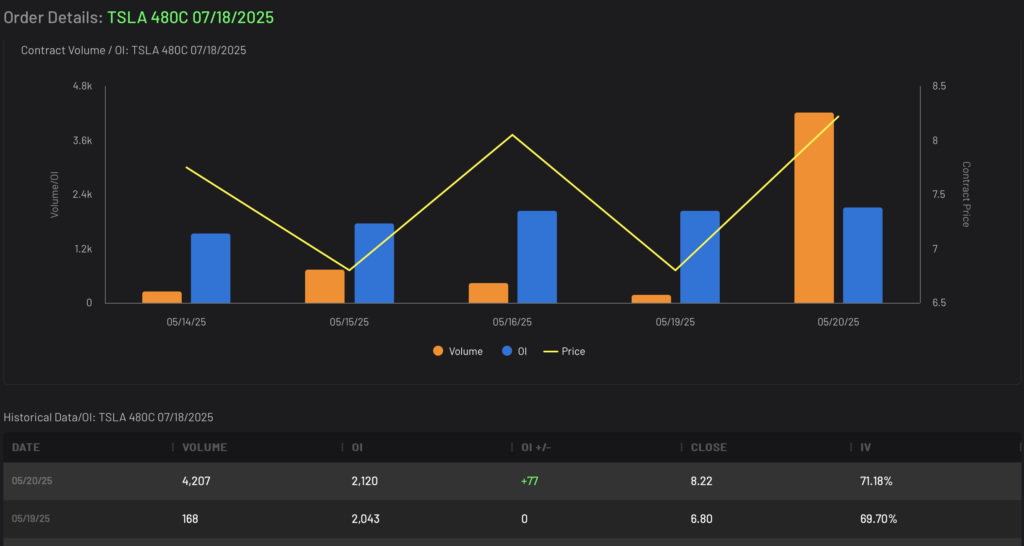Click the close price 6.80
This screenshot has width=1024, height=546.
[x=701, y=519]
